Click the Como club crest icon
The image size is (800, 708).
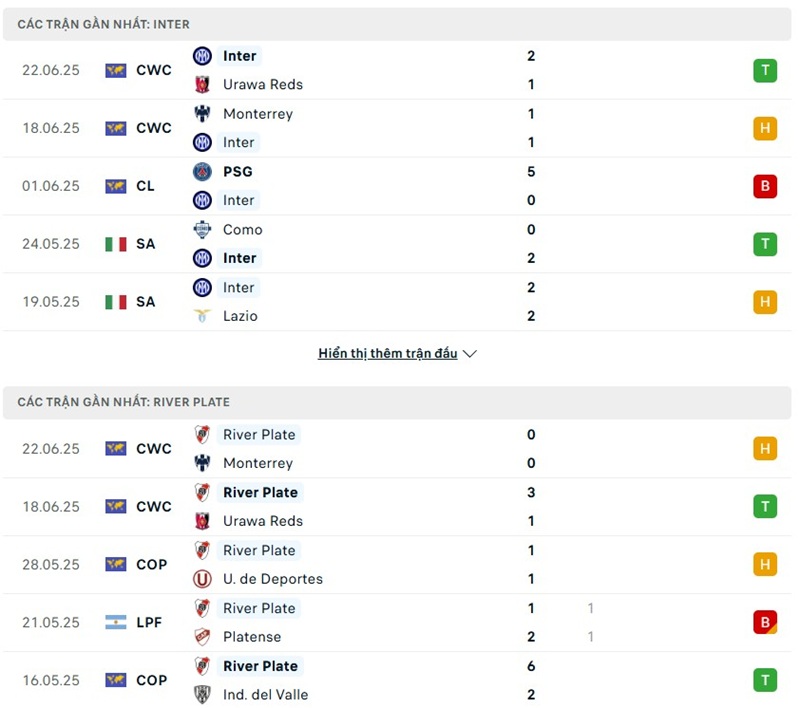click(x=202, y=229)
